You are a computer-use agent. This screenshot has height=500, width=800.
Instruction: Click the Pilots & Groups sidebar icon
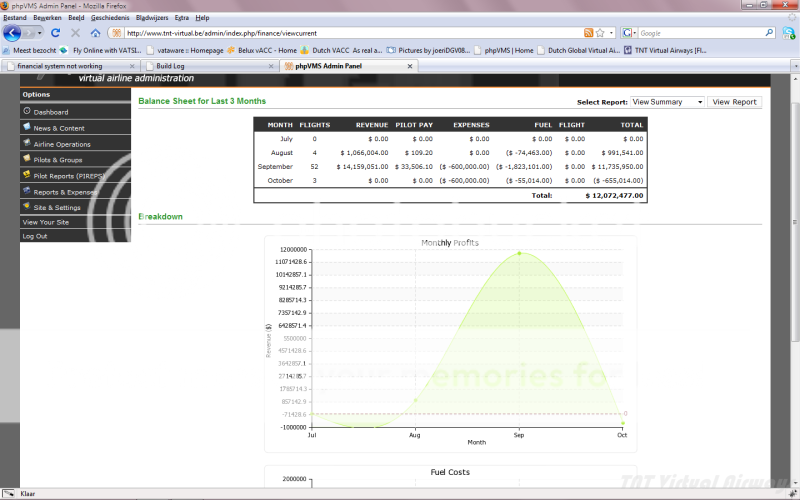[26, 159]
